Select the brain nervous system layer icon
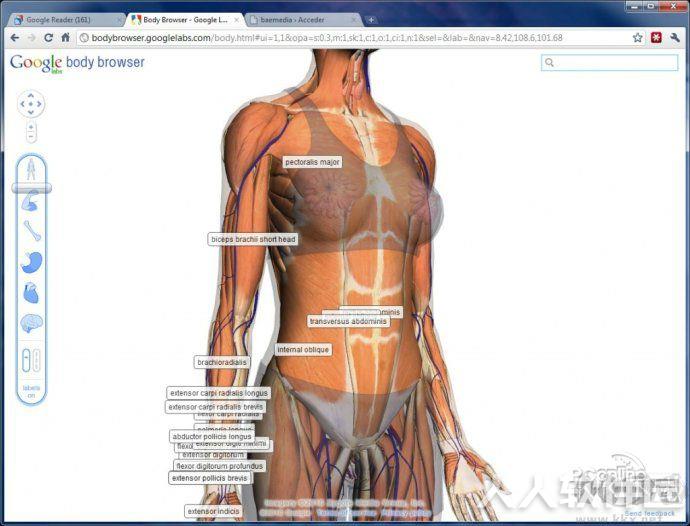This screenshot has height=526, width=690. pos(31,323)
